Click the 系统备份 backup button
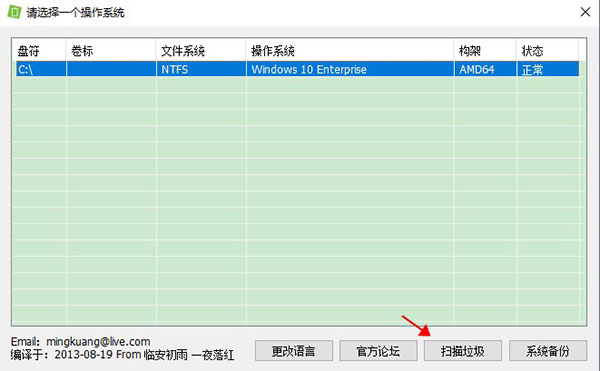Viewport: 600px width, 371px height. (548, 351)
